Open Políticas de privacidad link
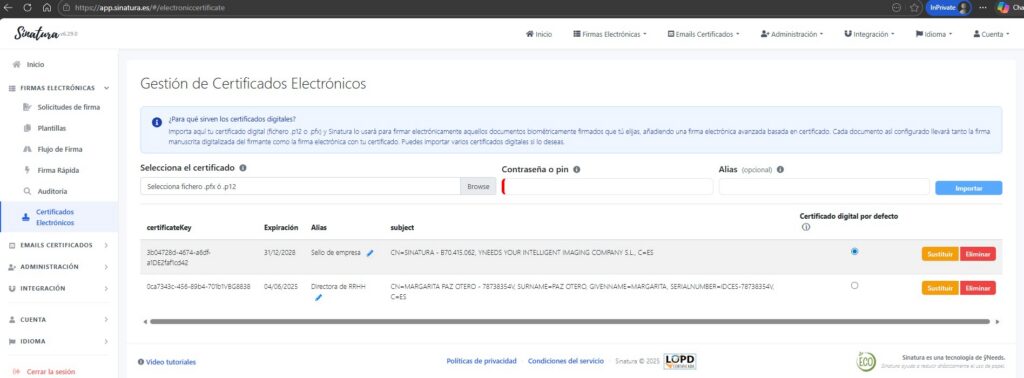Image resolution: width=1024 pixels, height=378 pixels. [481, 361]
